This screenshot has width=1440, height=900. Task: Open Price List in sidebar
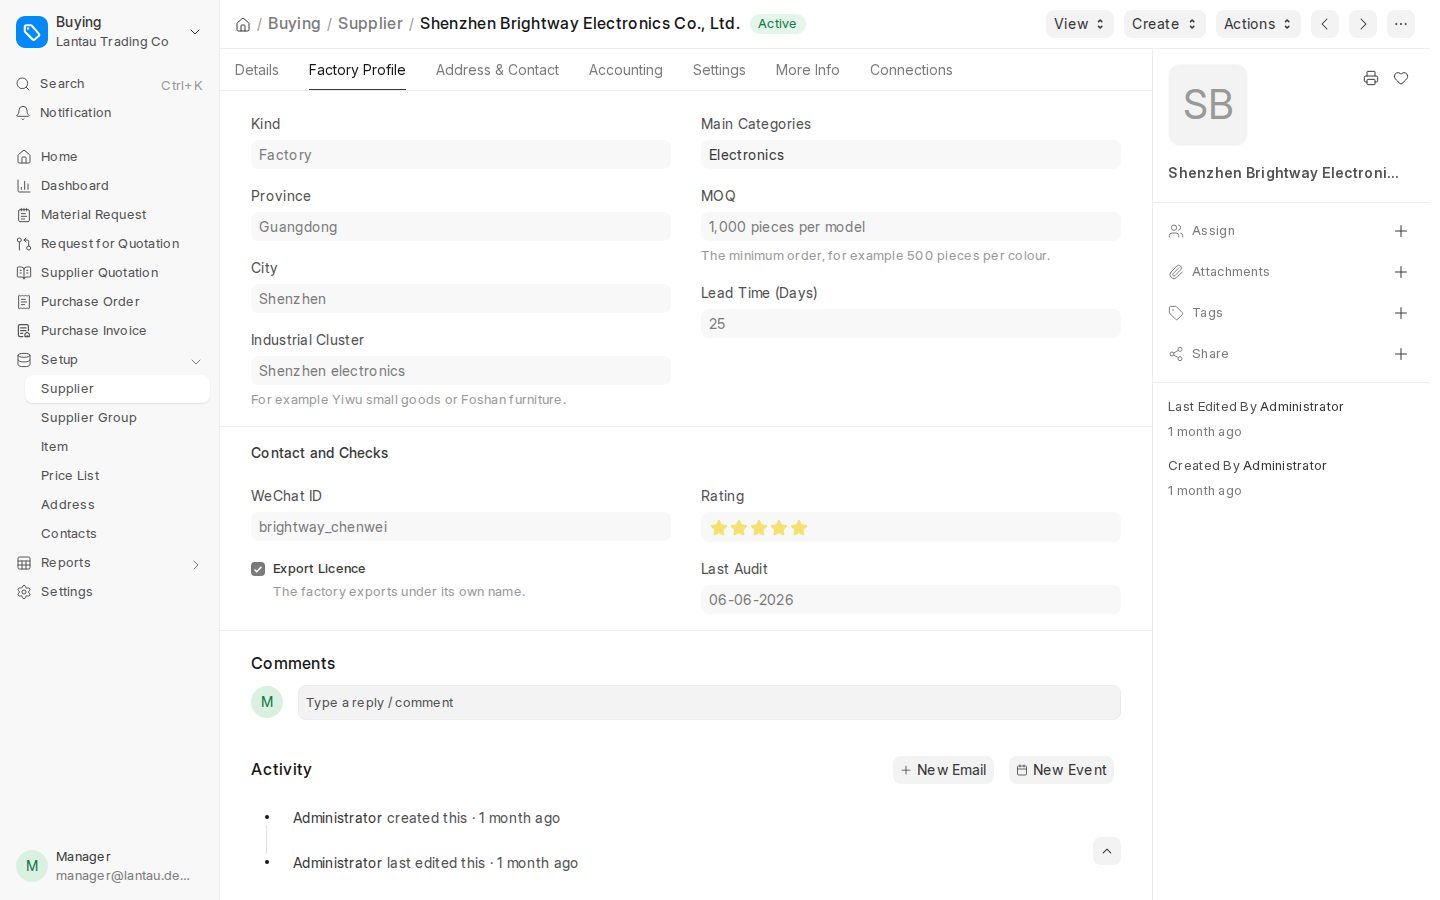point(118,476)
